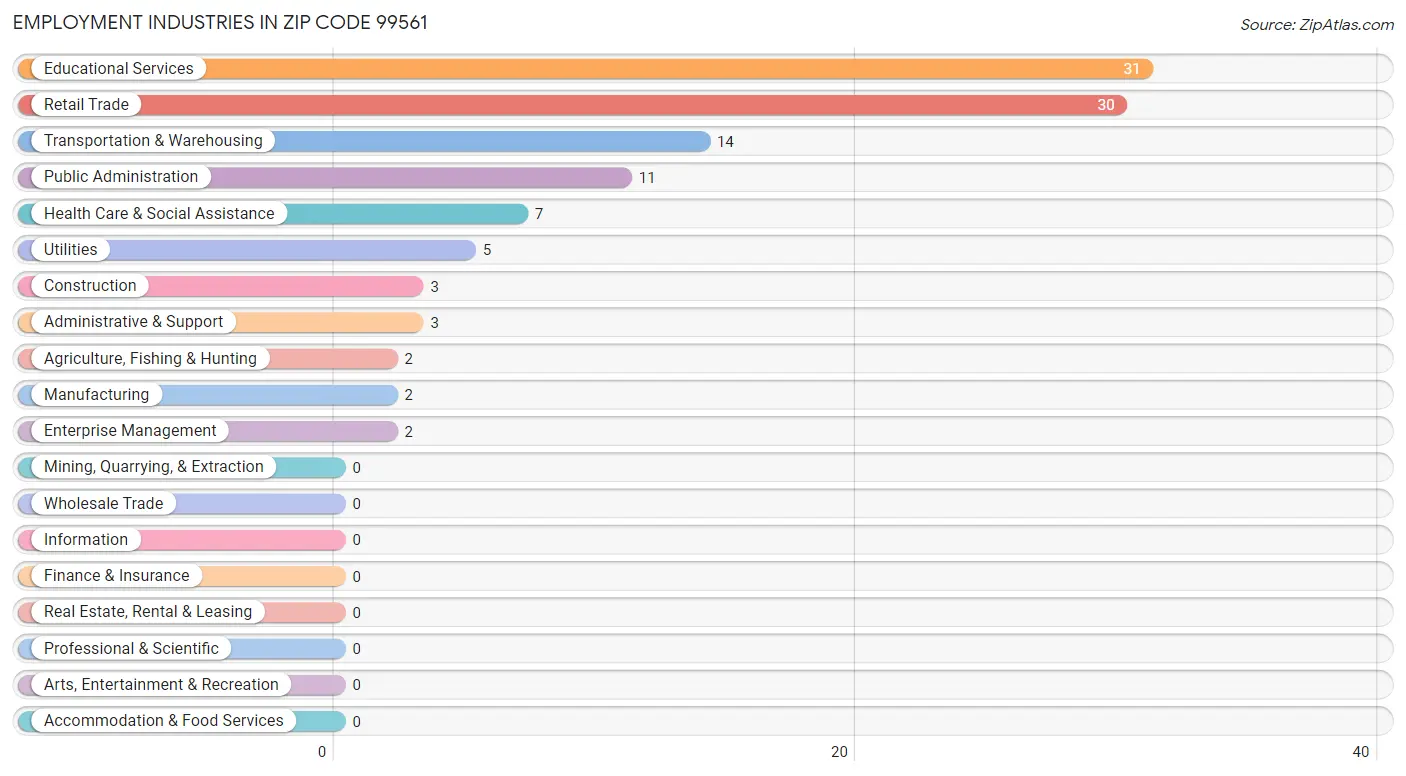The image size is (1406, 776).
Task: Select the Retail Trade label
Action: [86, 105]
